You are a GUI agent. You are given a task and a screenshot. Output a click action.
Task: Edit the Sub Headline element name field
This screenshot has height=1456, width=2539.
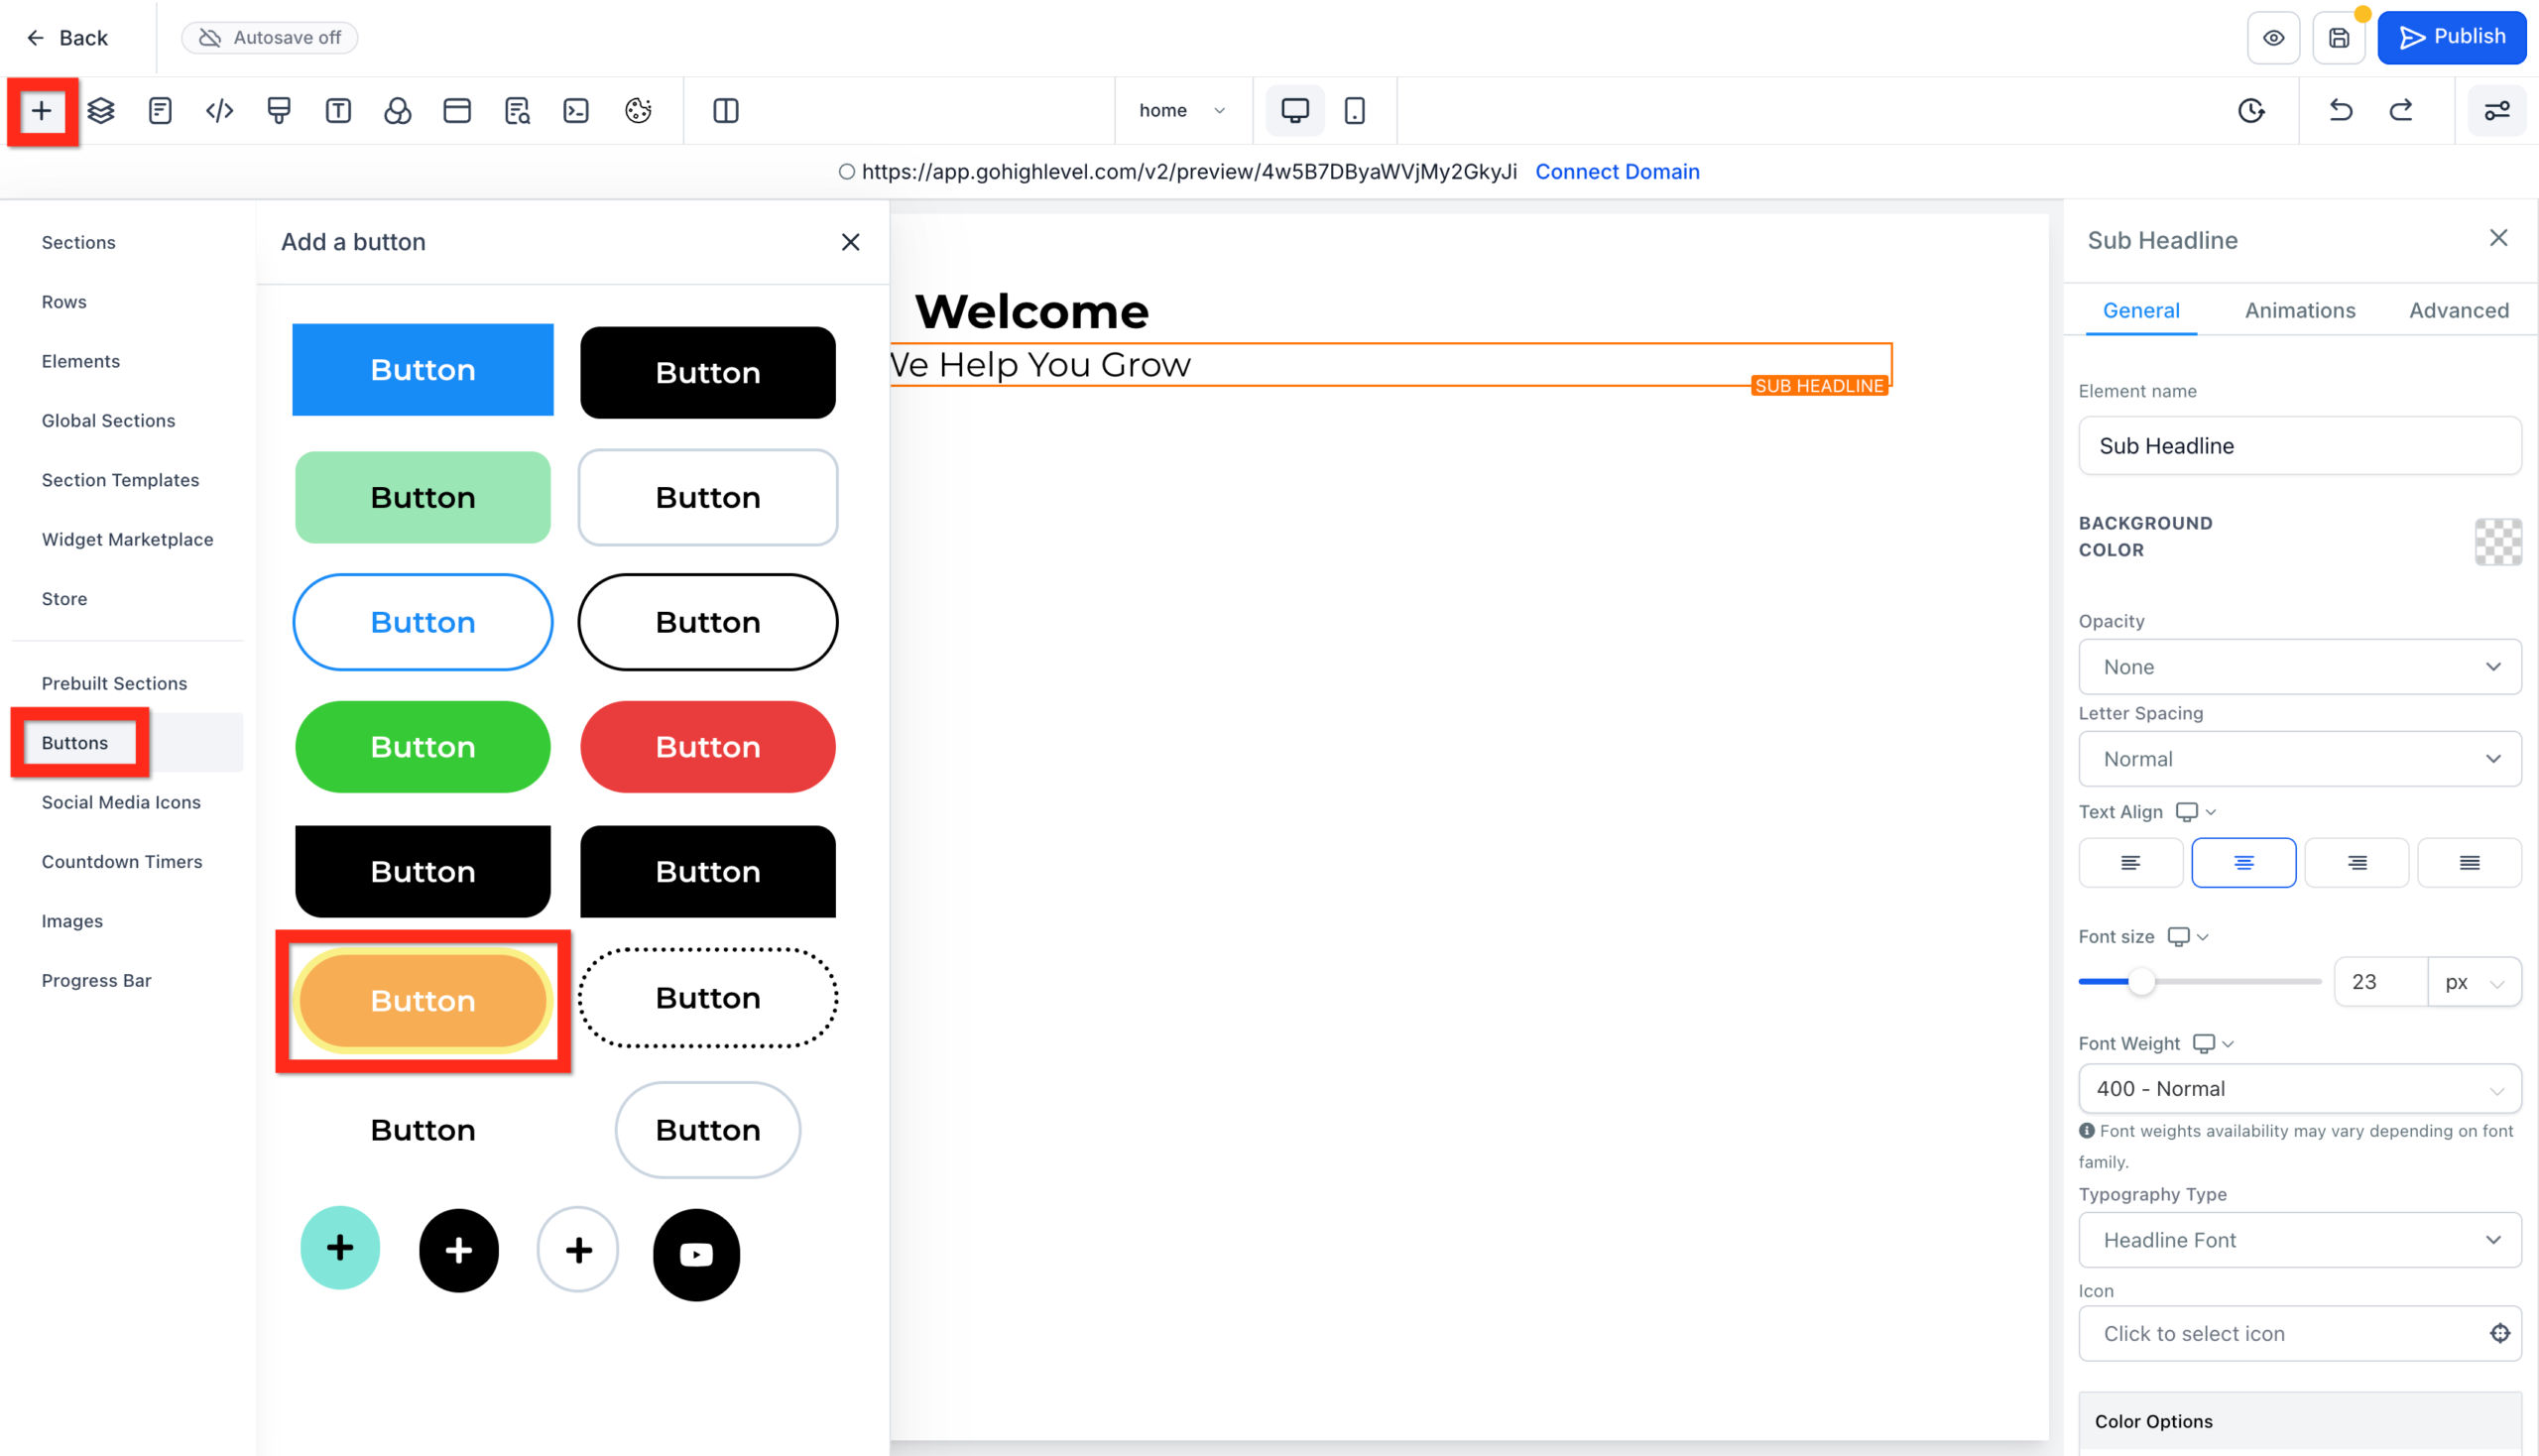(2299, 446)
